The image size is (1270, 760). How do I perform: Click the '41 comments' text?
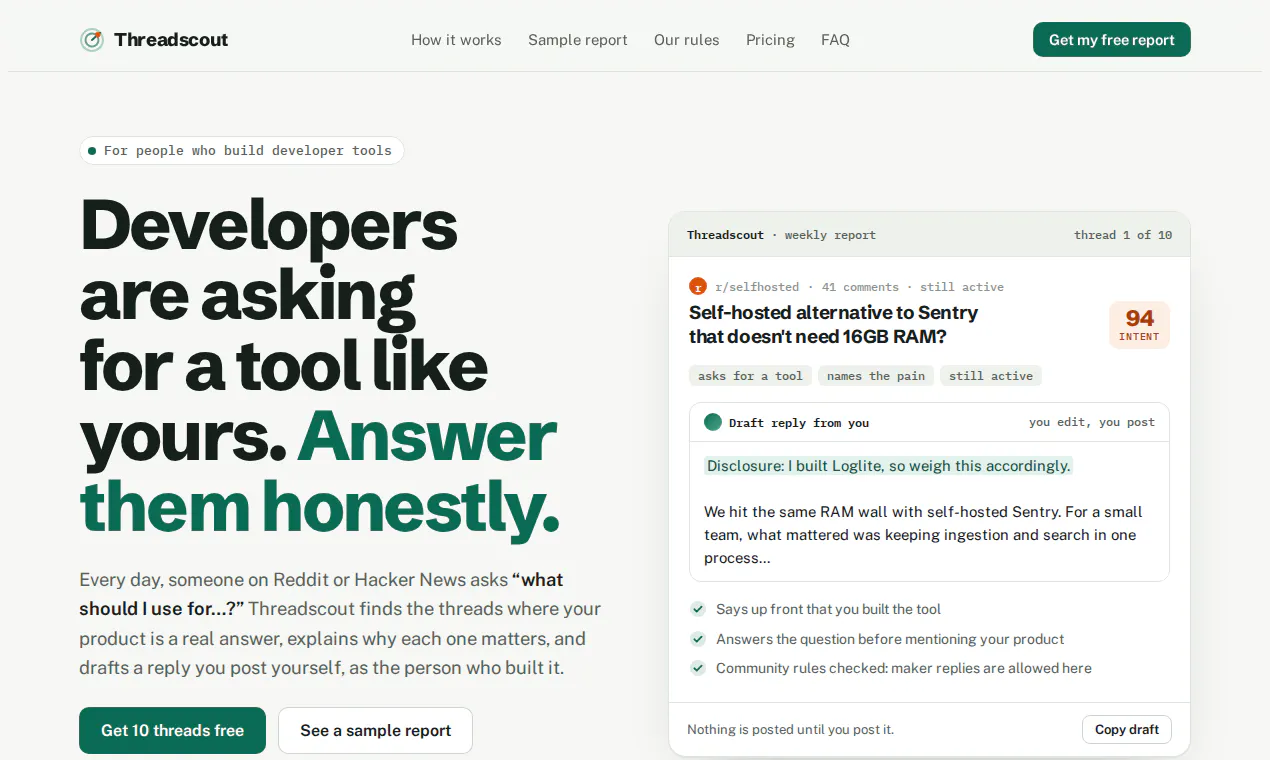[x=860, y=287]
